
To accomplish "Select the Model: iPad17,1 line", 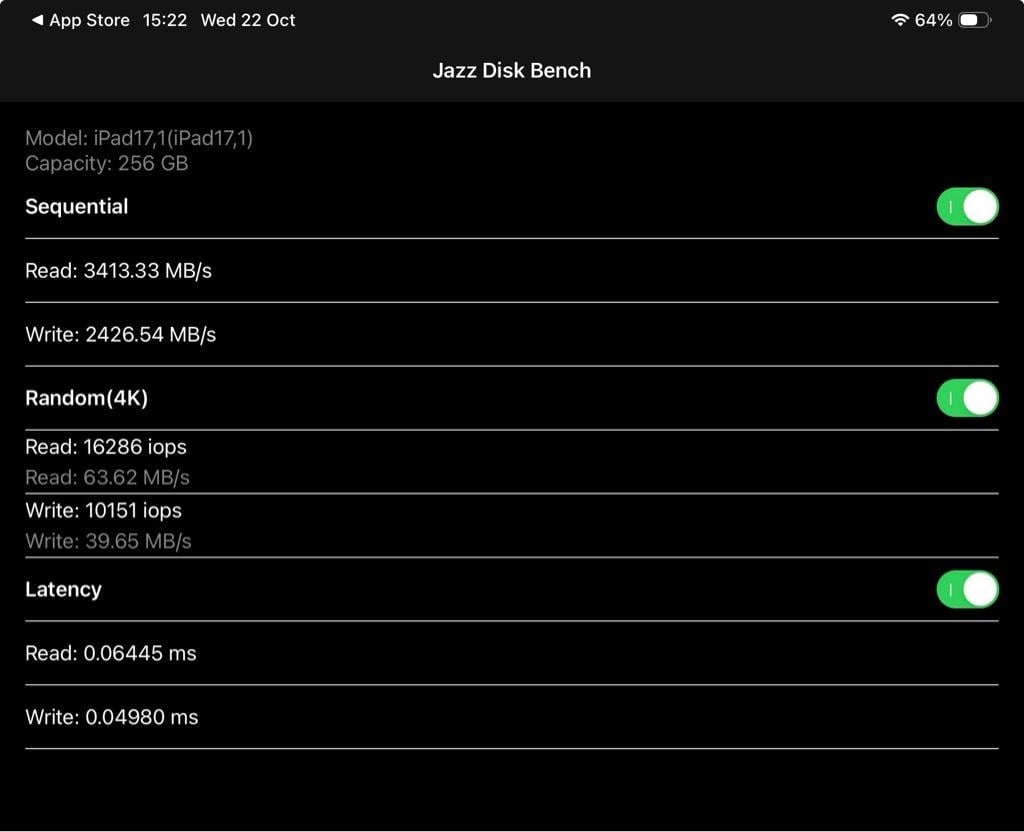I will [x=139, y=138].
